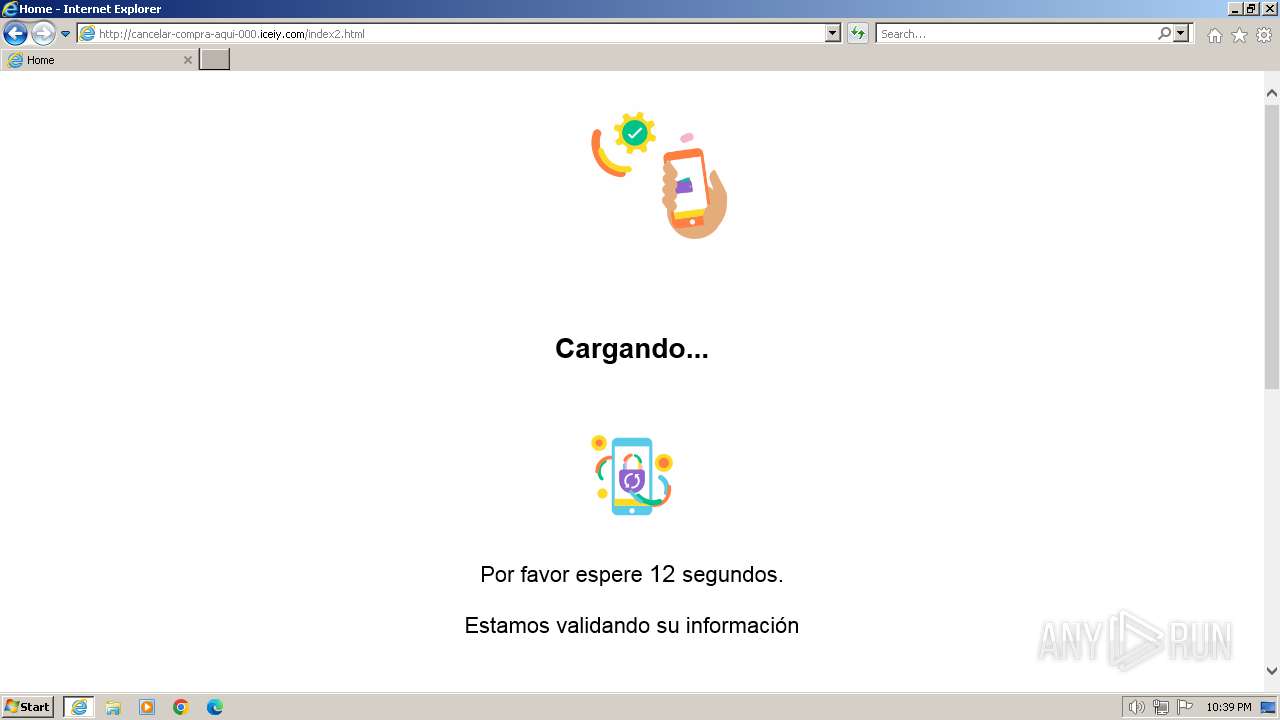Click 'Estamos validando su información' text
The width and height of the screenshot is (1280, 720).
point(632,626)
